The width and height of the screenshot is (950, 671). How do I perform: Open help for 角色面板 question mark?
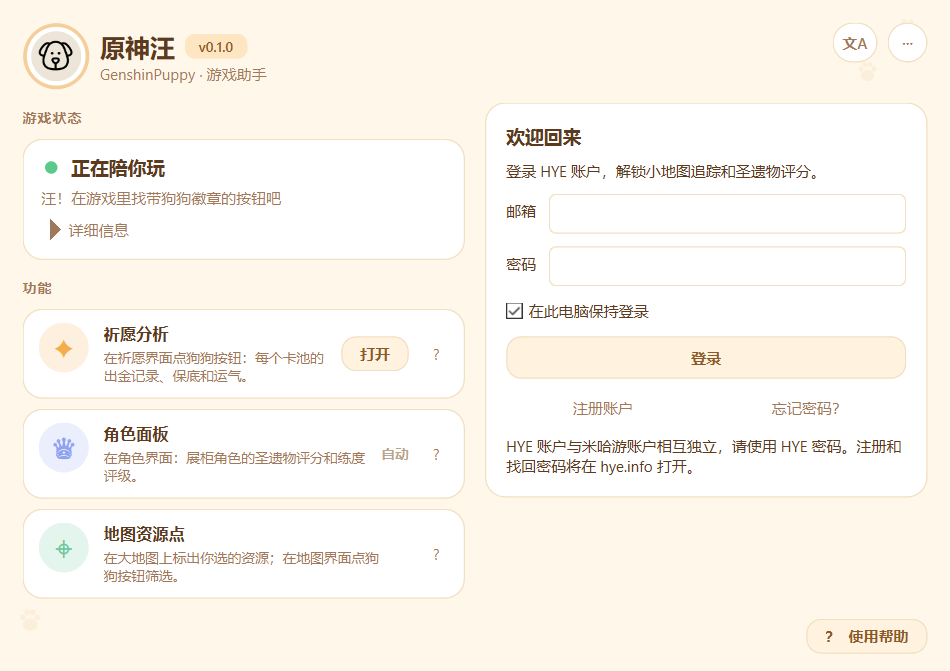coord(436,455)
